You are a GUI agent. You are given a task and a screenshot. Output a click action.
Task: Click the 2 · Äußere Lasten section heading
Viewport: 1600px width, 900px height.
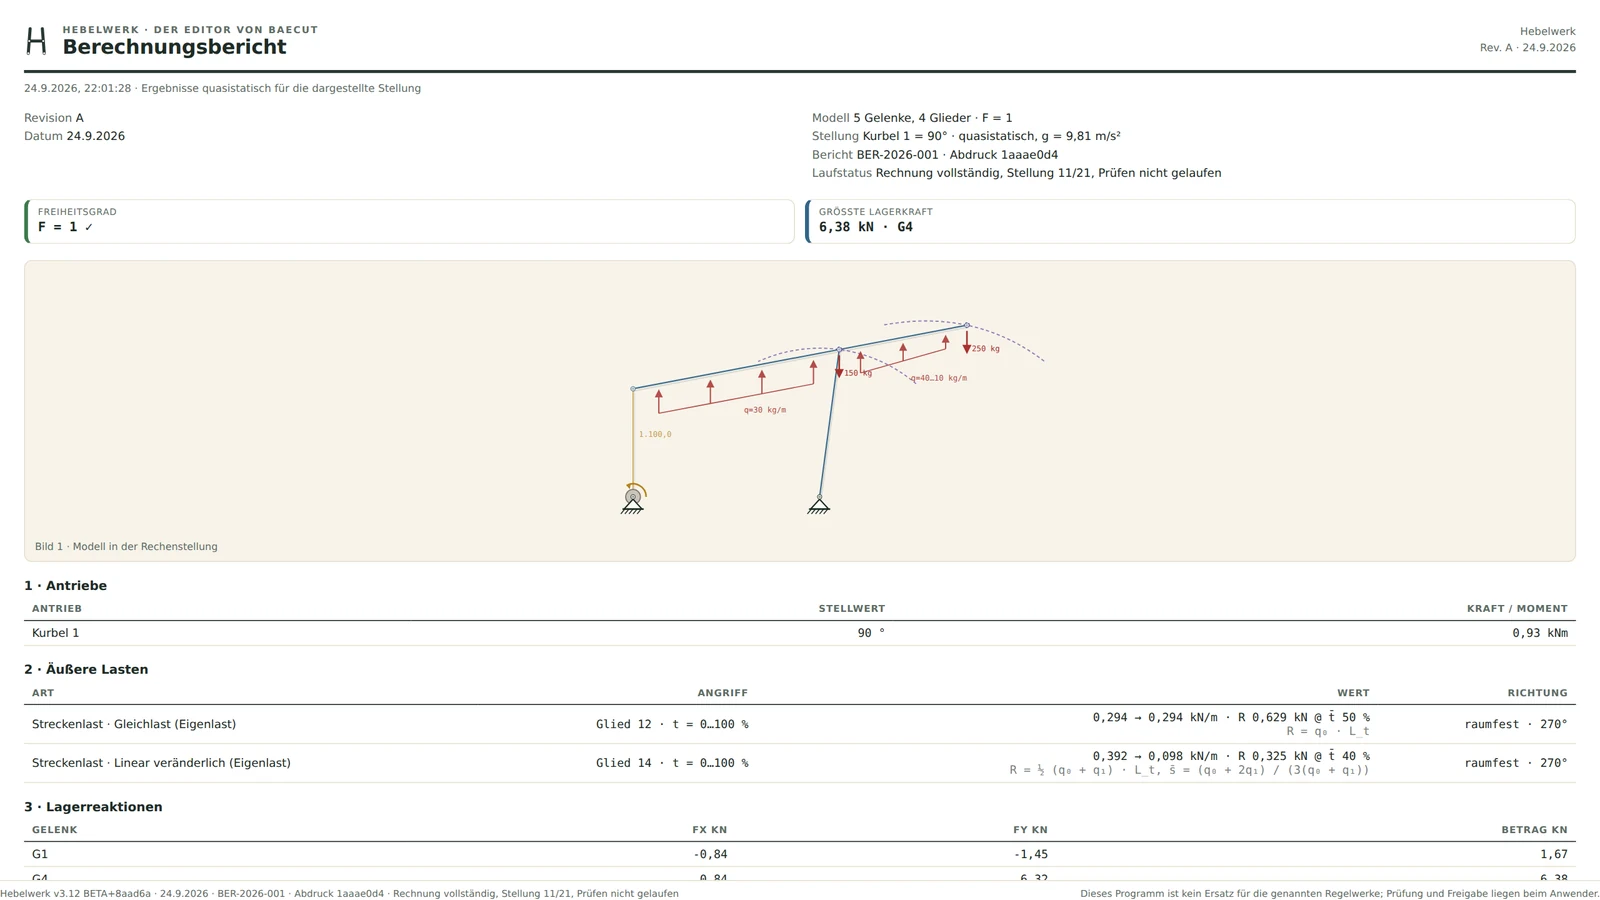86,670
